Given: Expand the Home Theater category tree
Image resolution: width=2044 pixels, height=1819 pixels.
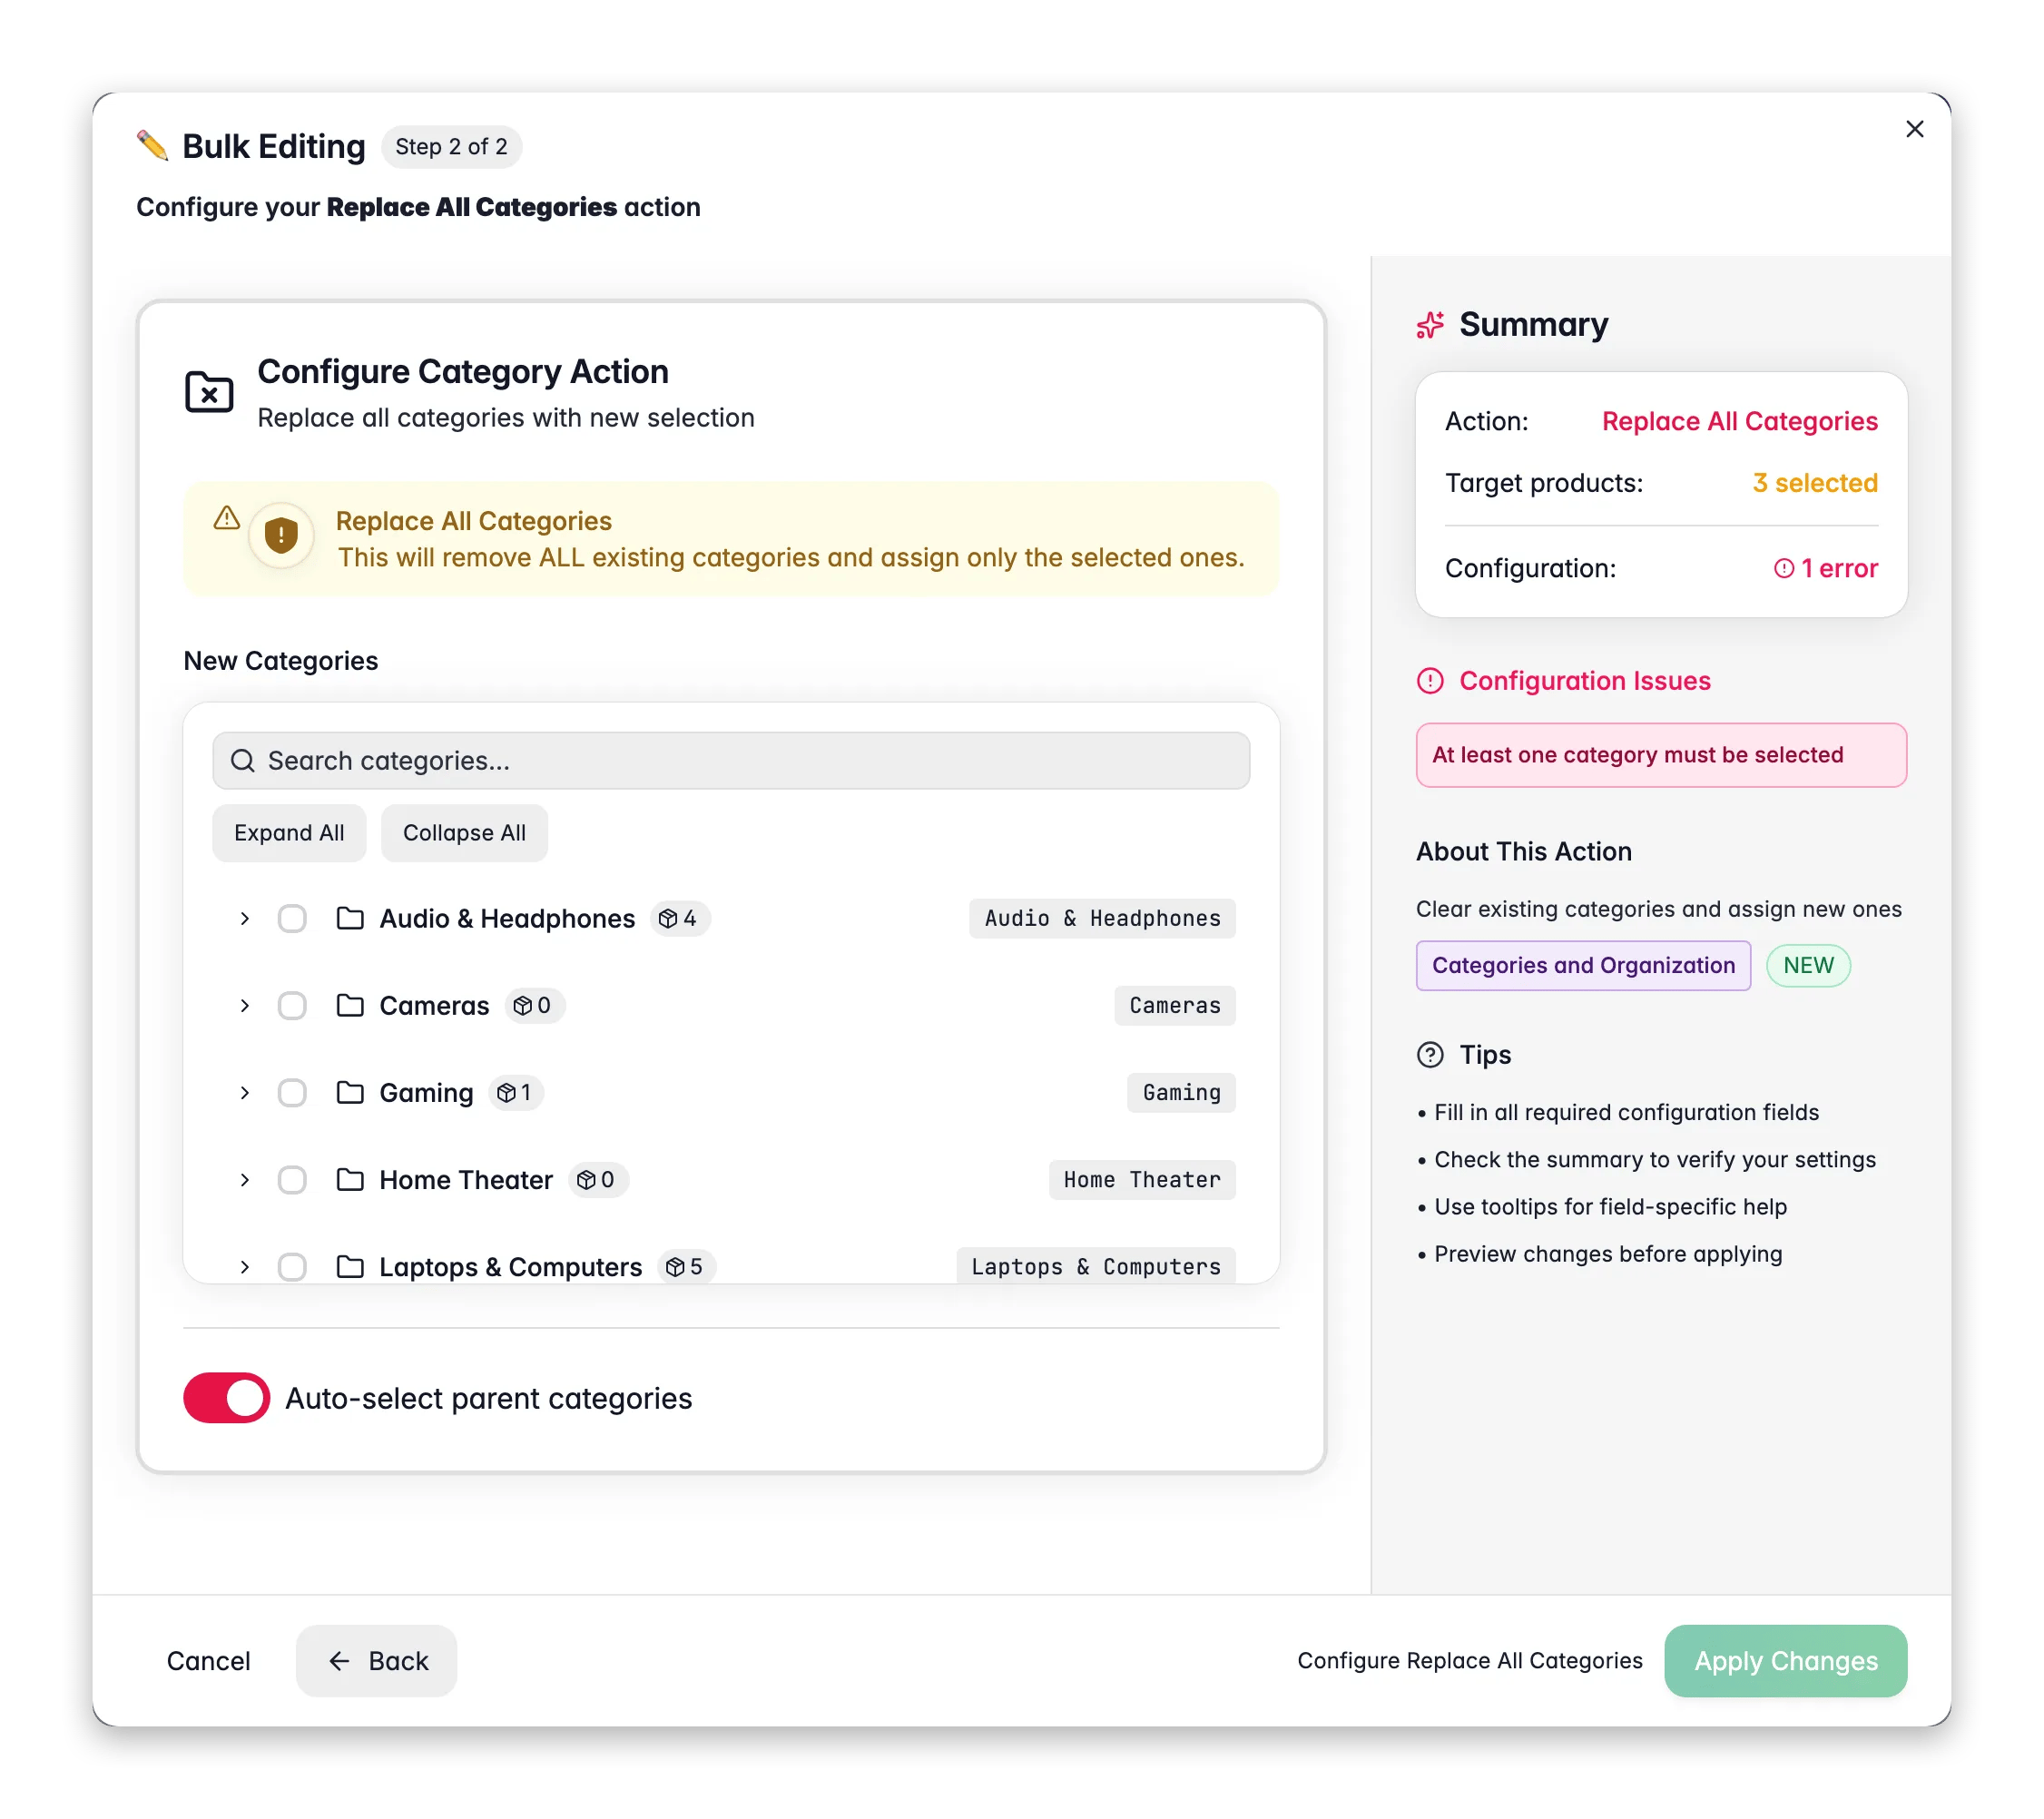Looking at the screenshot, I should coord(244,1179).
